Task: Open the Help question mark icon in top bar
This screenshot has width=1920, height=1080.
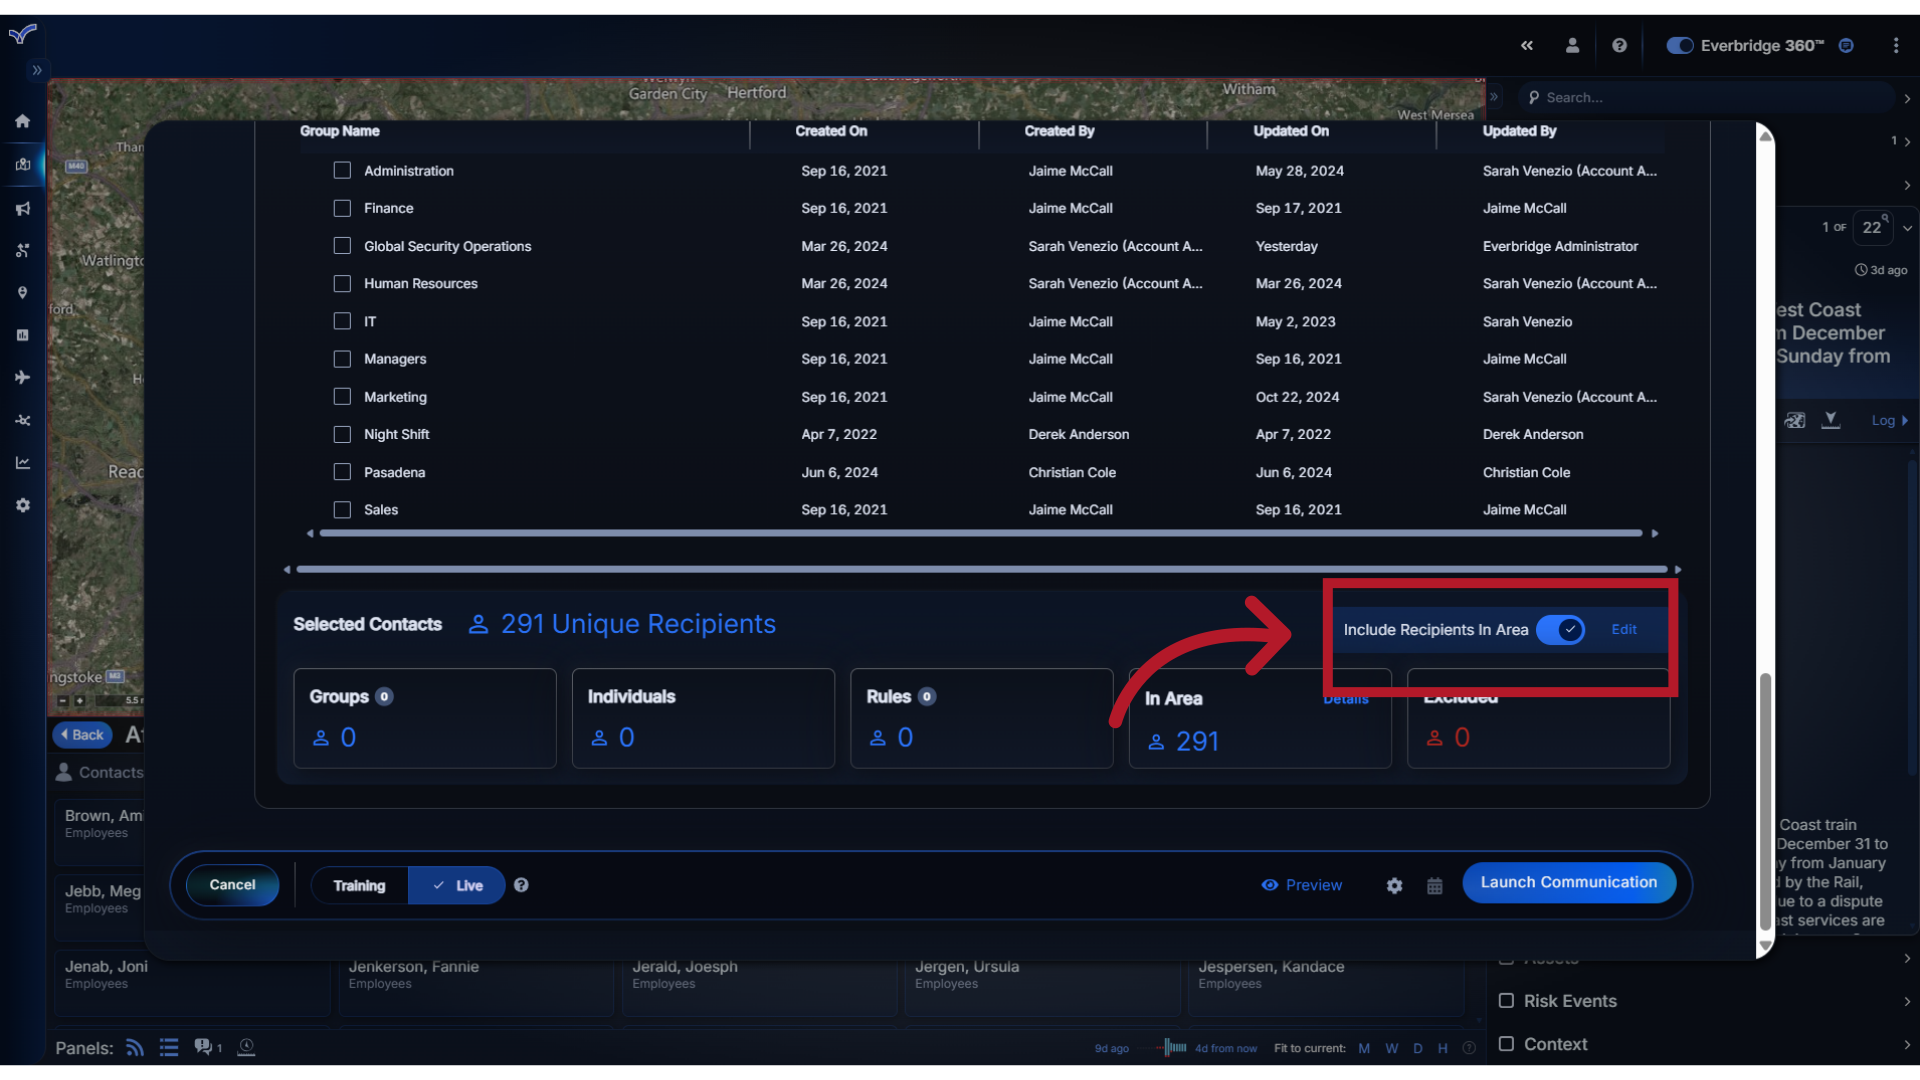Action: point(1619,45)
